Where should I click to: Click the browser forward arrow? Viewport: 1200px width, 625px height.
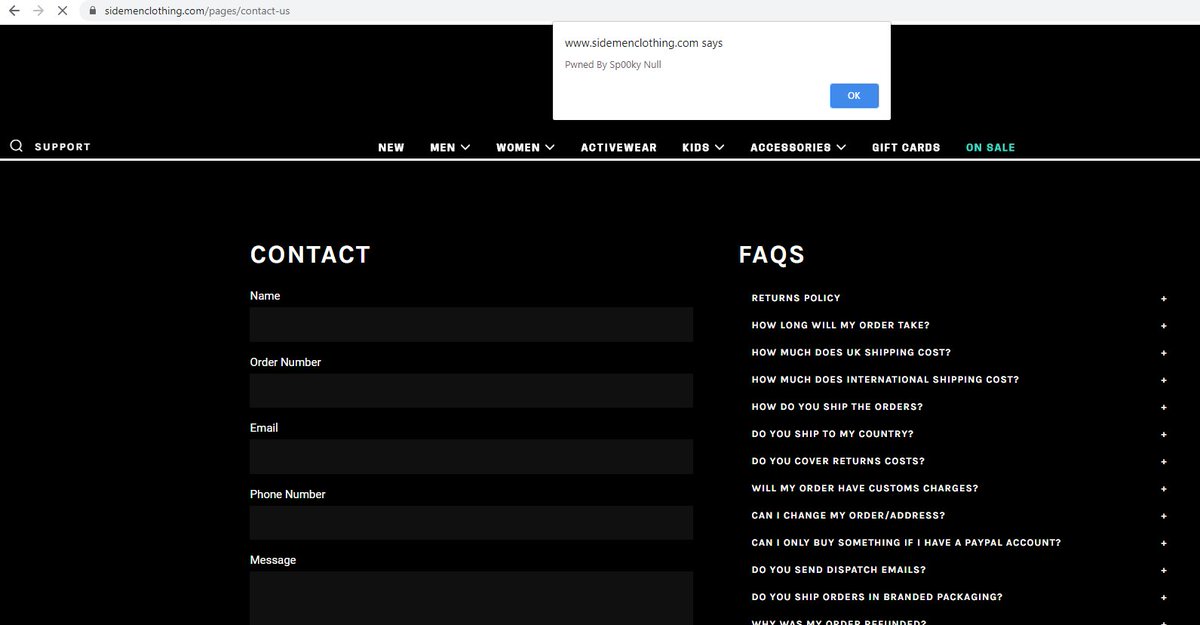[x=39, y=10]
